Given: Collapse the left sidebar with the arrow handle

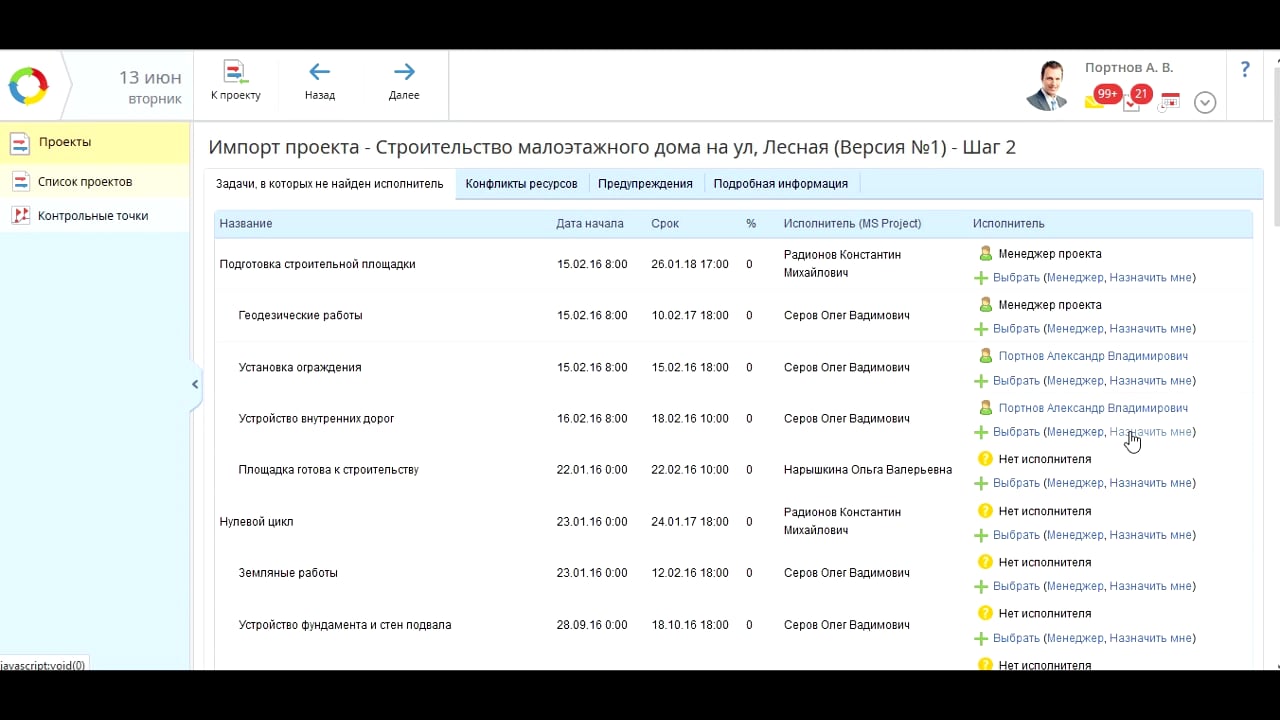Looking at the screenshot, I should [x=195, y=384].
